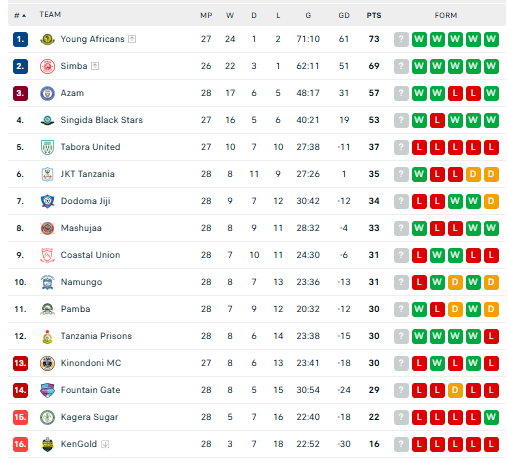Click the Young Africans club crest
This screenshot has width=508, height=461.
tap(47, 39)
